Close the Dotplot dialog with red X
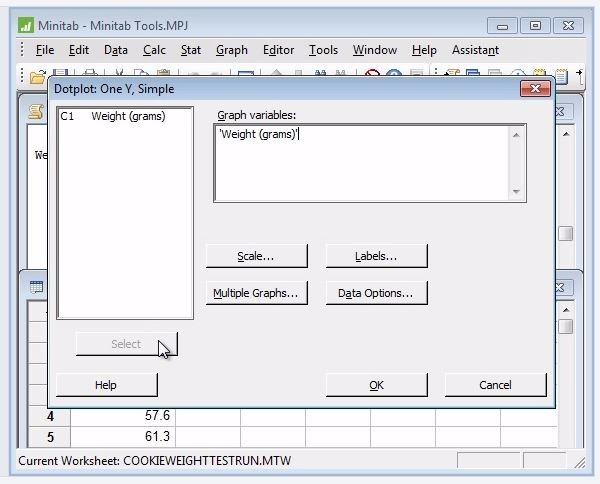The width and height of the screenshot is (600, 484). (x=535, y=89)
